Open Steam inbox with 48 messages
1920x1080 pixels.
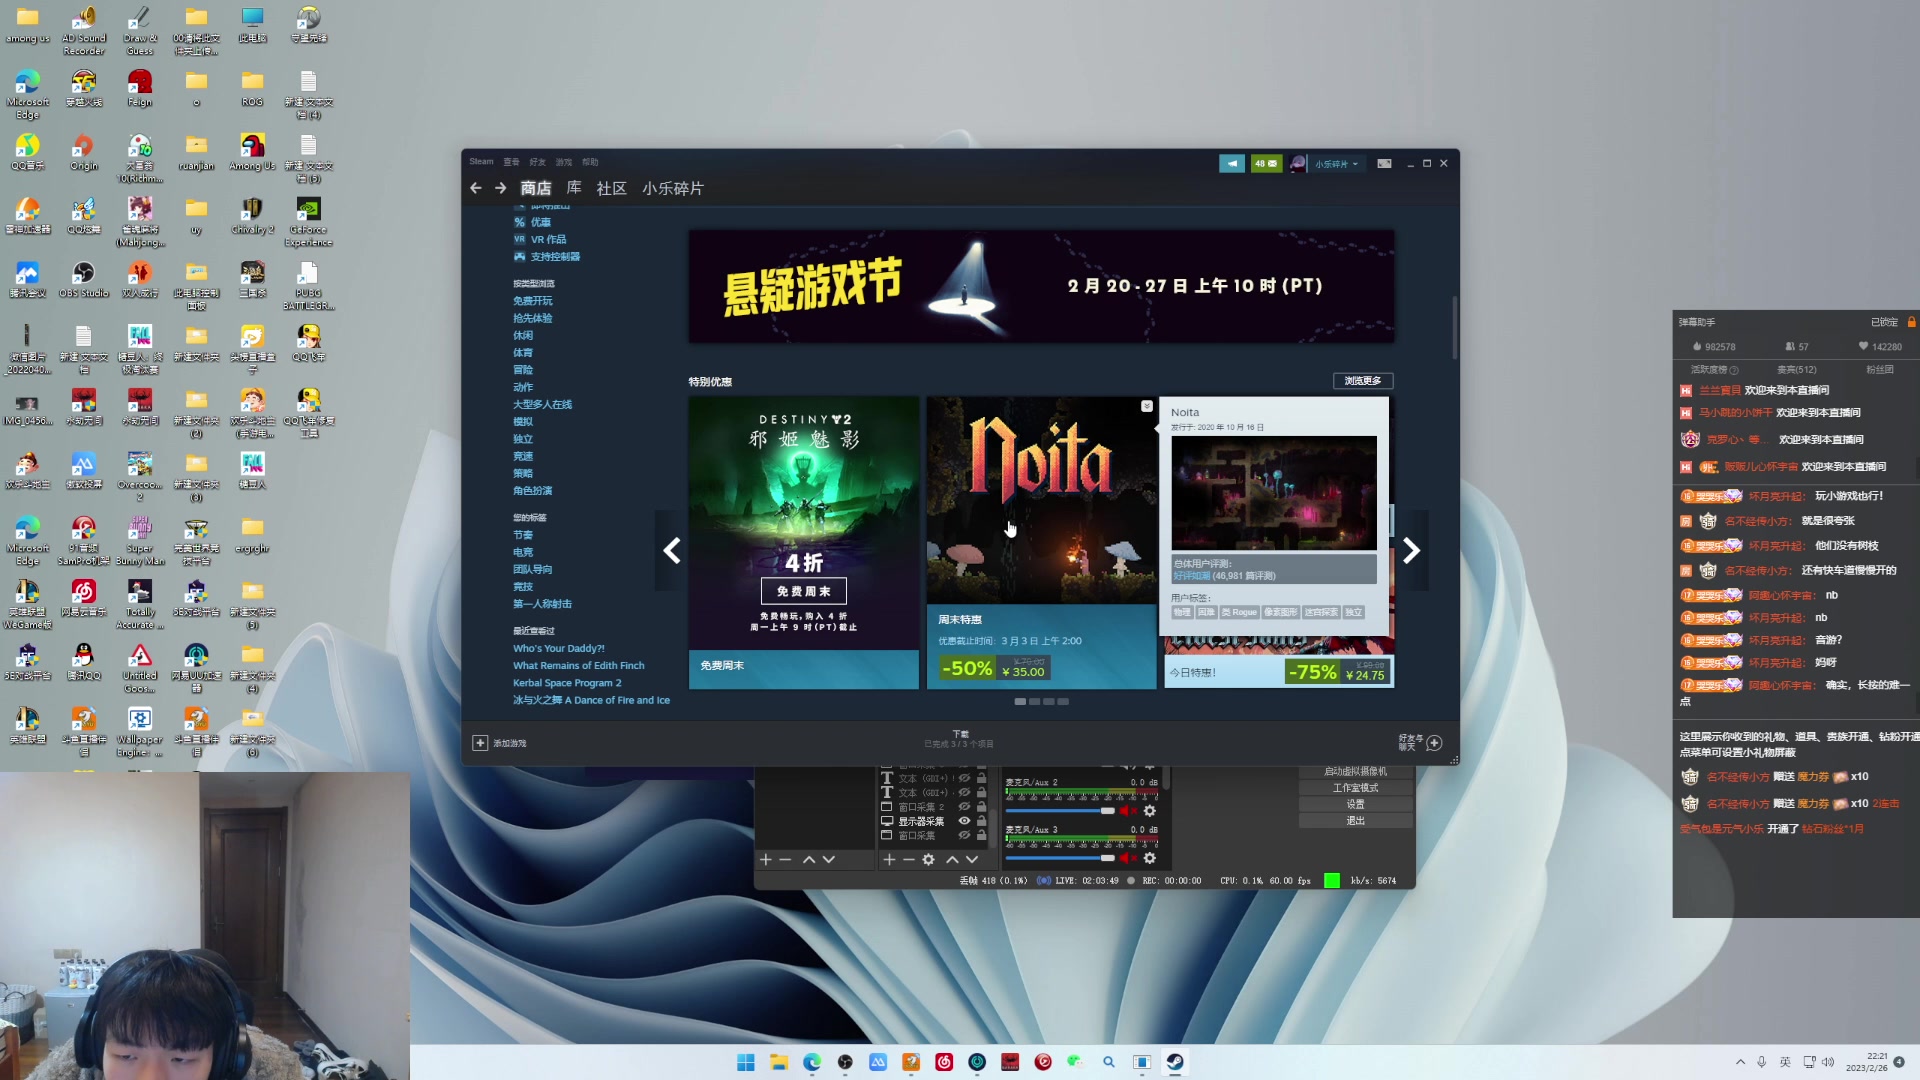1266,163
